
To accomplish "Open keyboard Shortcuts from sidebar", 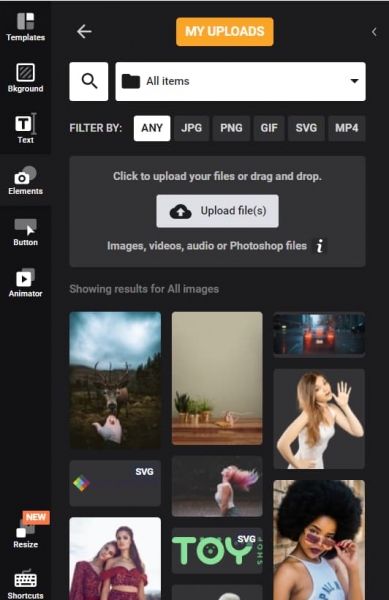I will point(25,584).
